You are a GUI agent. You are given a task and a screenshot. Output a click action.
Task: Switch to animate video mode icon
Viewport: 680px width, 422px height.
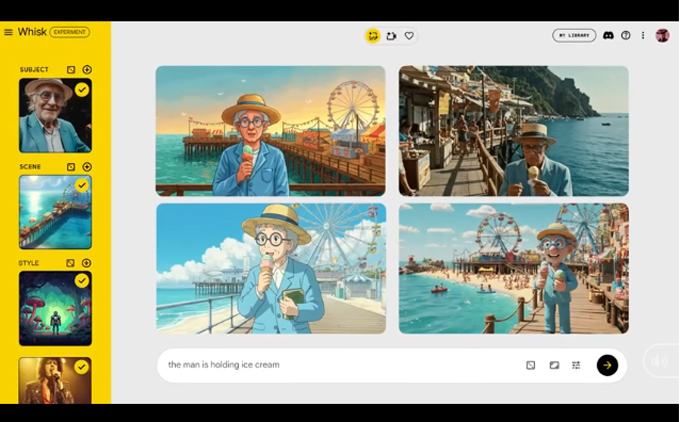point(391,36)
